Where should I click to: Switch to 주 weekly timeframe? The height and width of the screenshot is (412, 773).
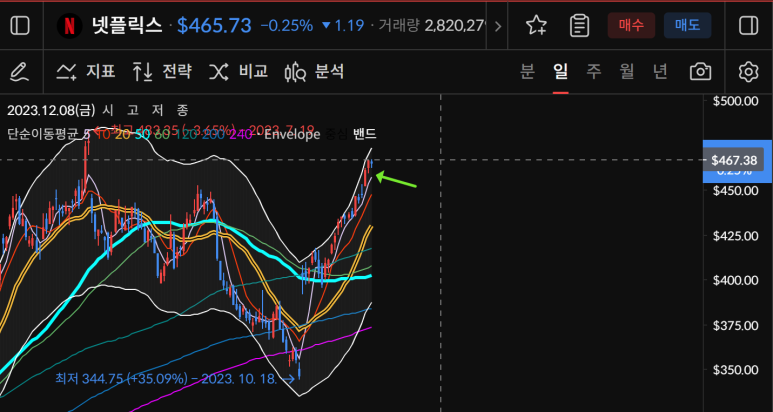594,72
